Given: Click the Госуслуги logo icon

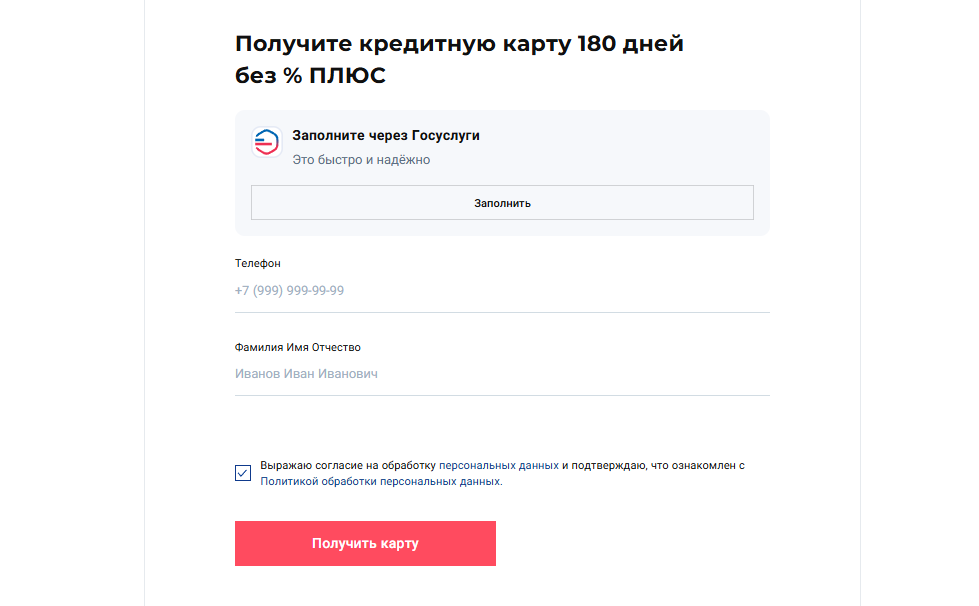Looking at the screenshot, I should [x=266, y=143].
